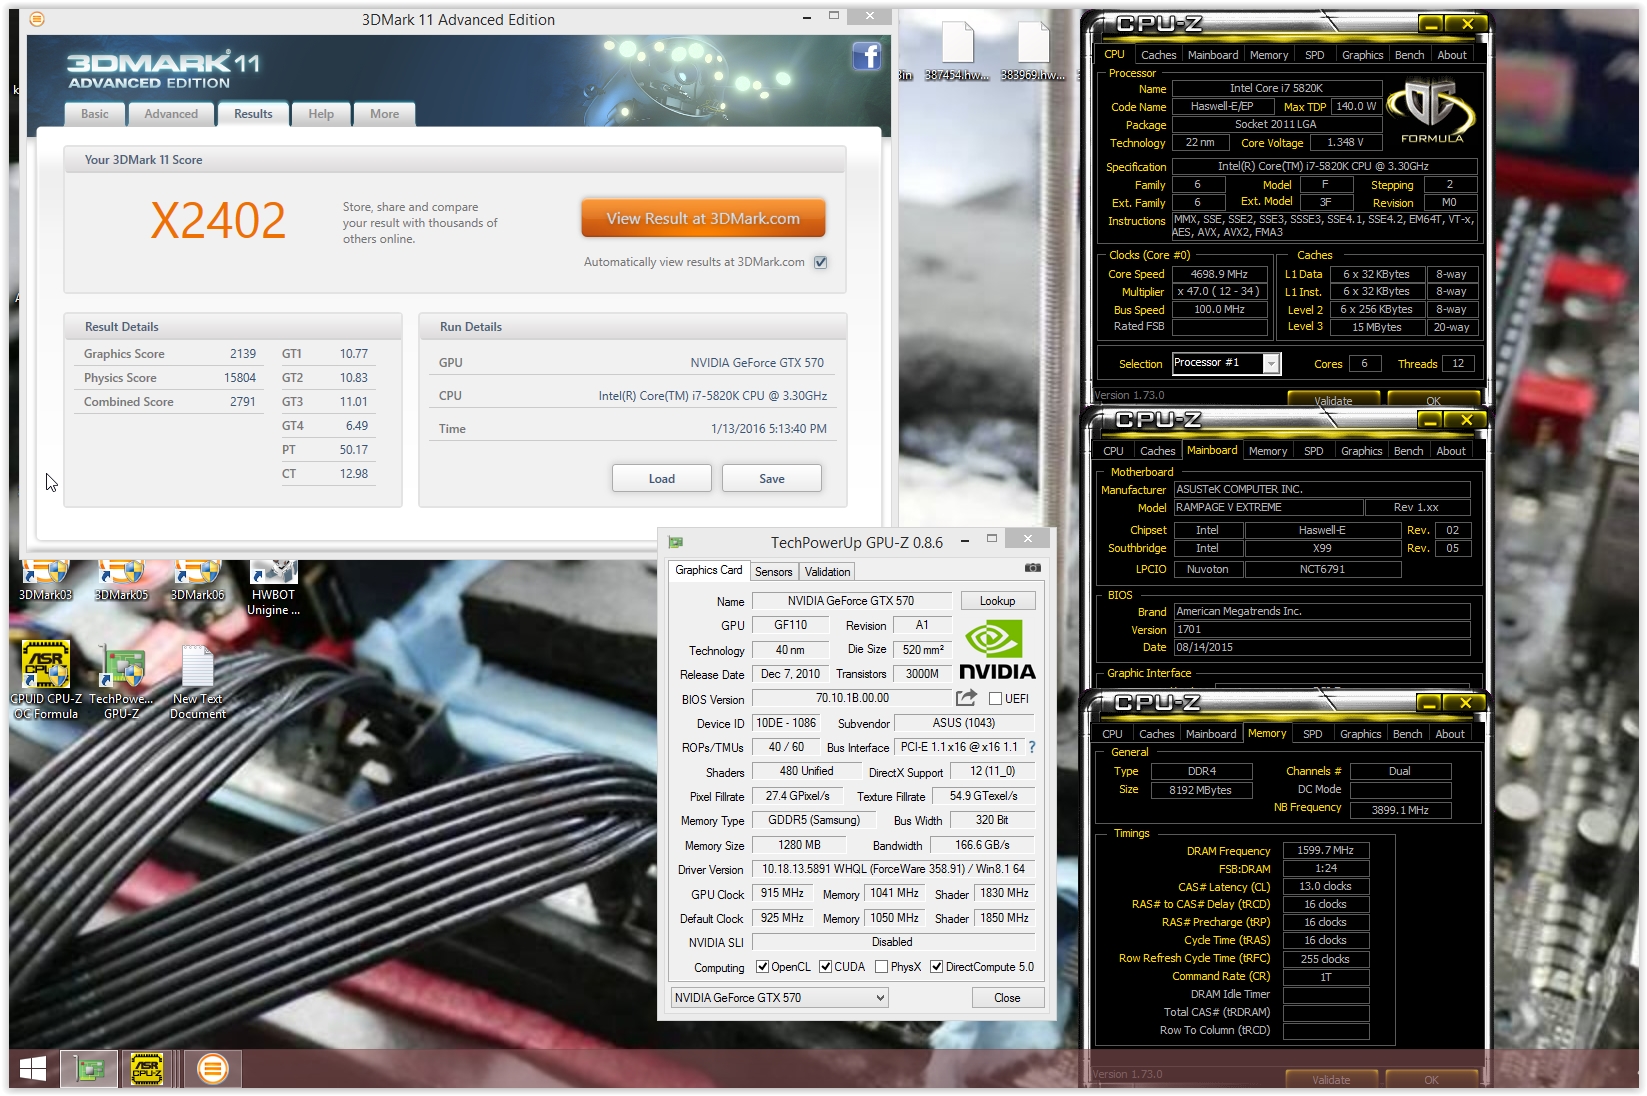The height and width of the screenshot is (1096, 1647).
Task: Click the Lookup button in GPU-Z
Action: [x=997, y=601]
